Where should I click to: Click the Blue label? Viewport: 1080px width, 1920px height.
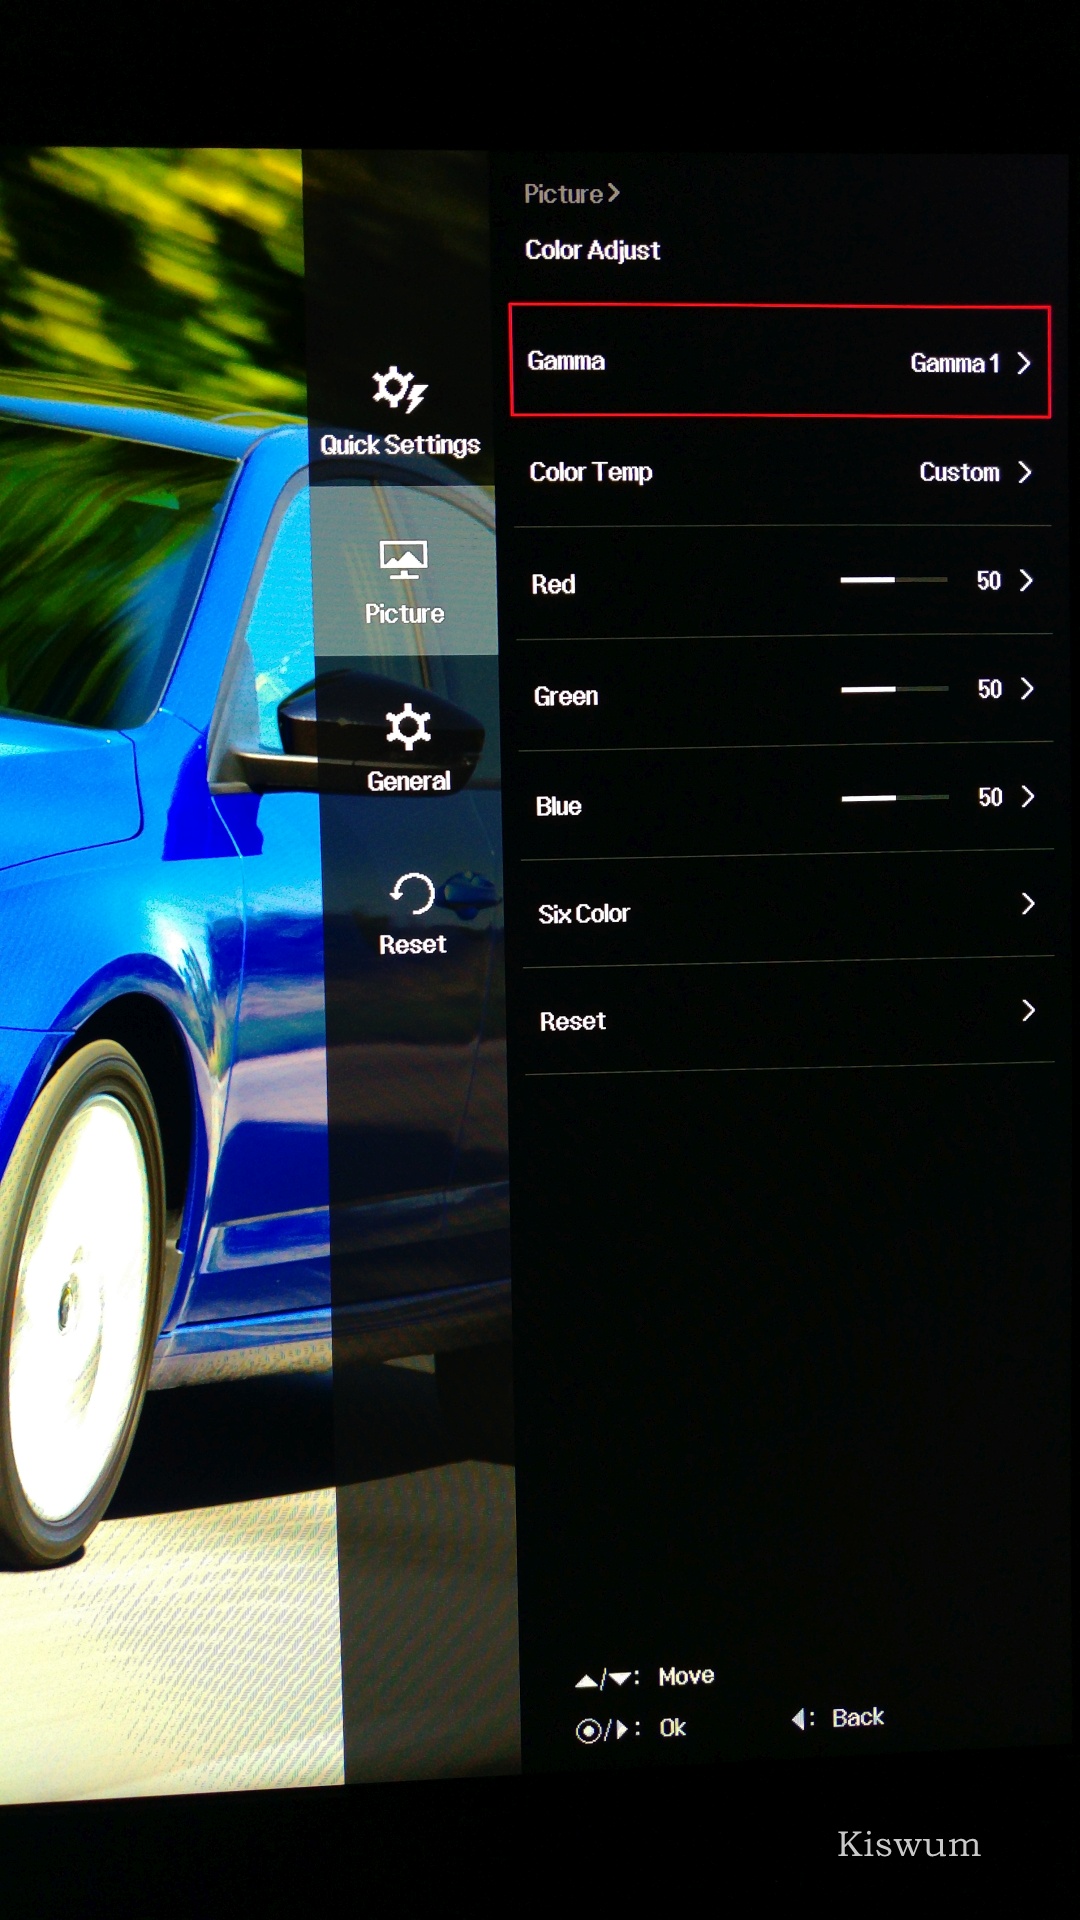(559, 806)
